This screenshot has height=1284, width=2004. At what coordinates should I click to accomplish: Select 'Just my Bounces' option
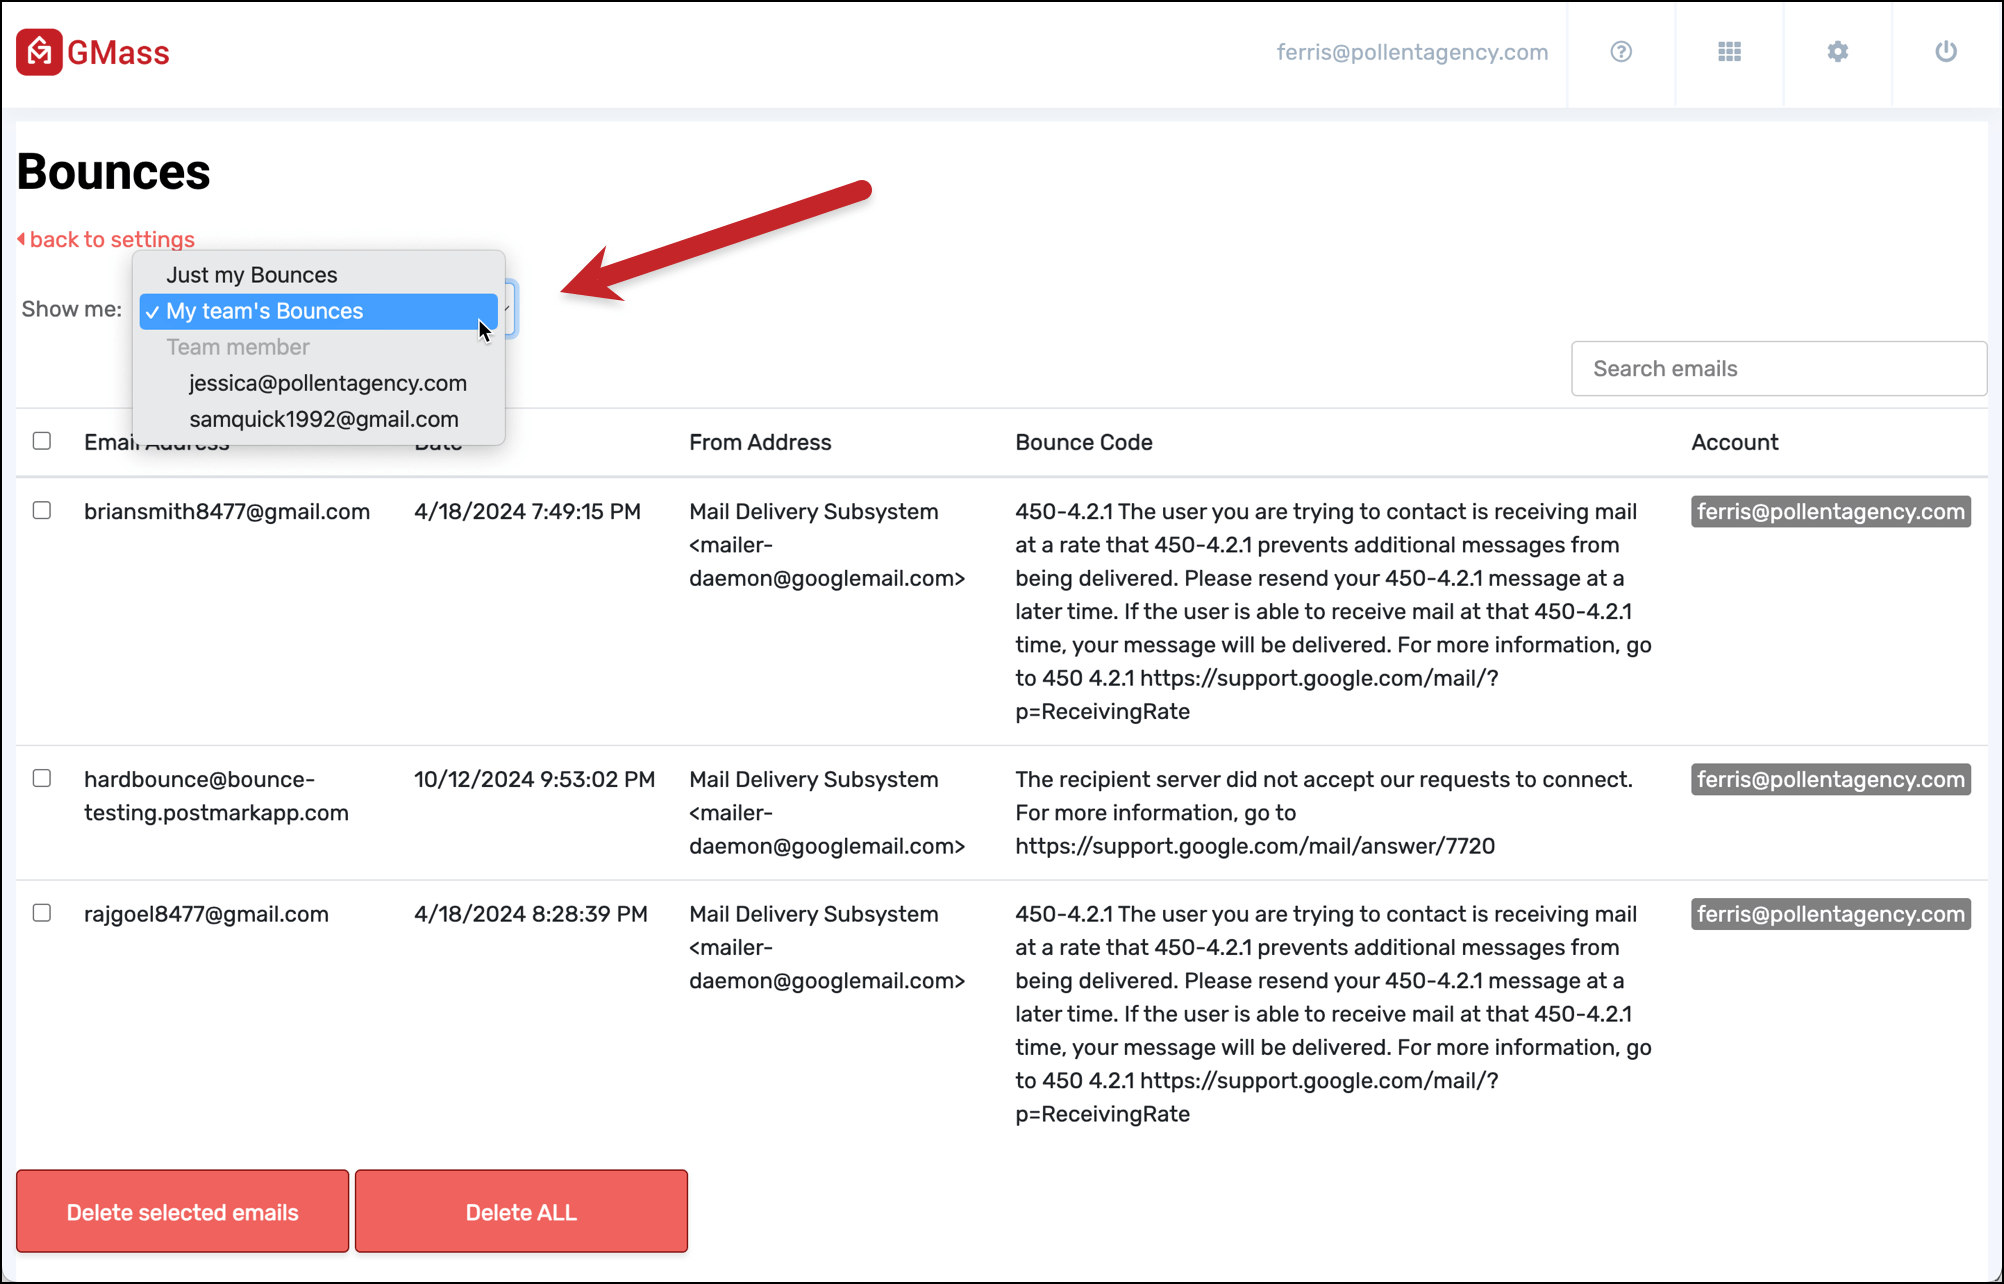point(319,275)
